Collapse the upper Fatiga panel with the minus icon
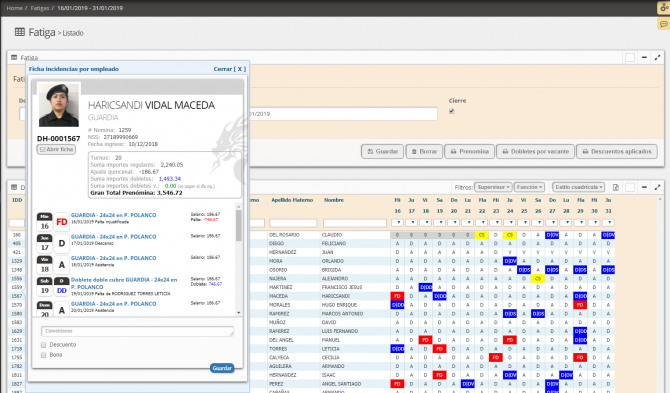 pyautogui.click(x=644, y=57)
